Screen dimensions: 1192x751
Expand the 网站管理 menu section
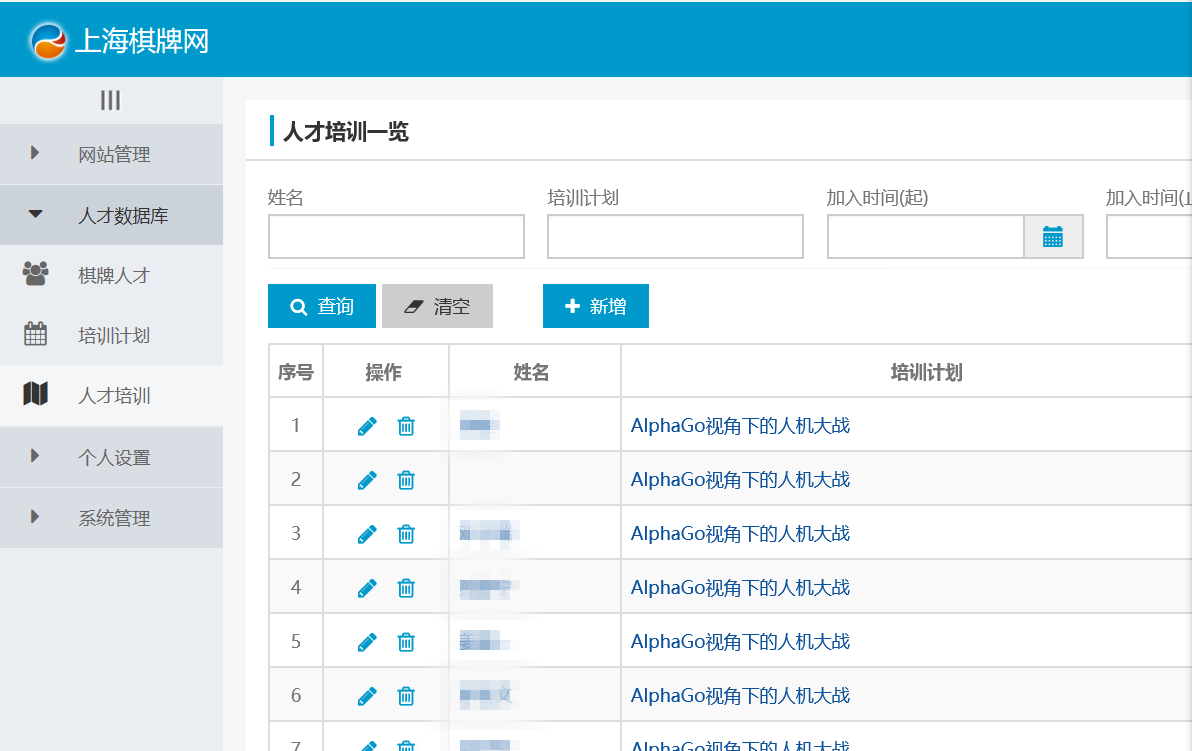coord(112,154)
